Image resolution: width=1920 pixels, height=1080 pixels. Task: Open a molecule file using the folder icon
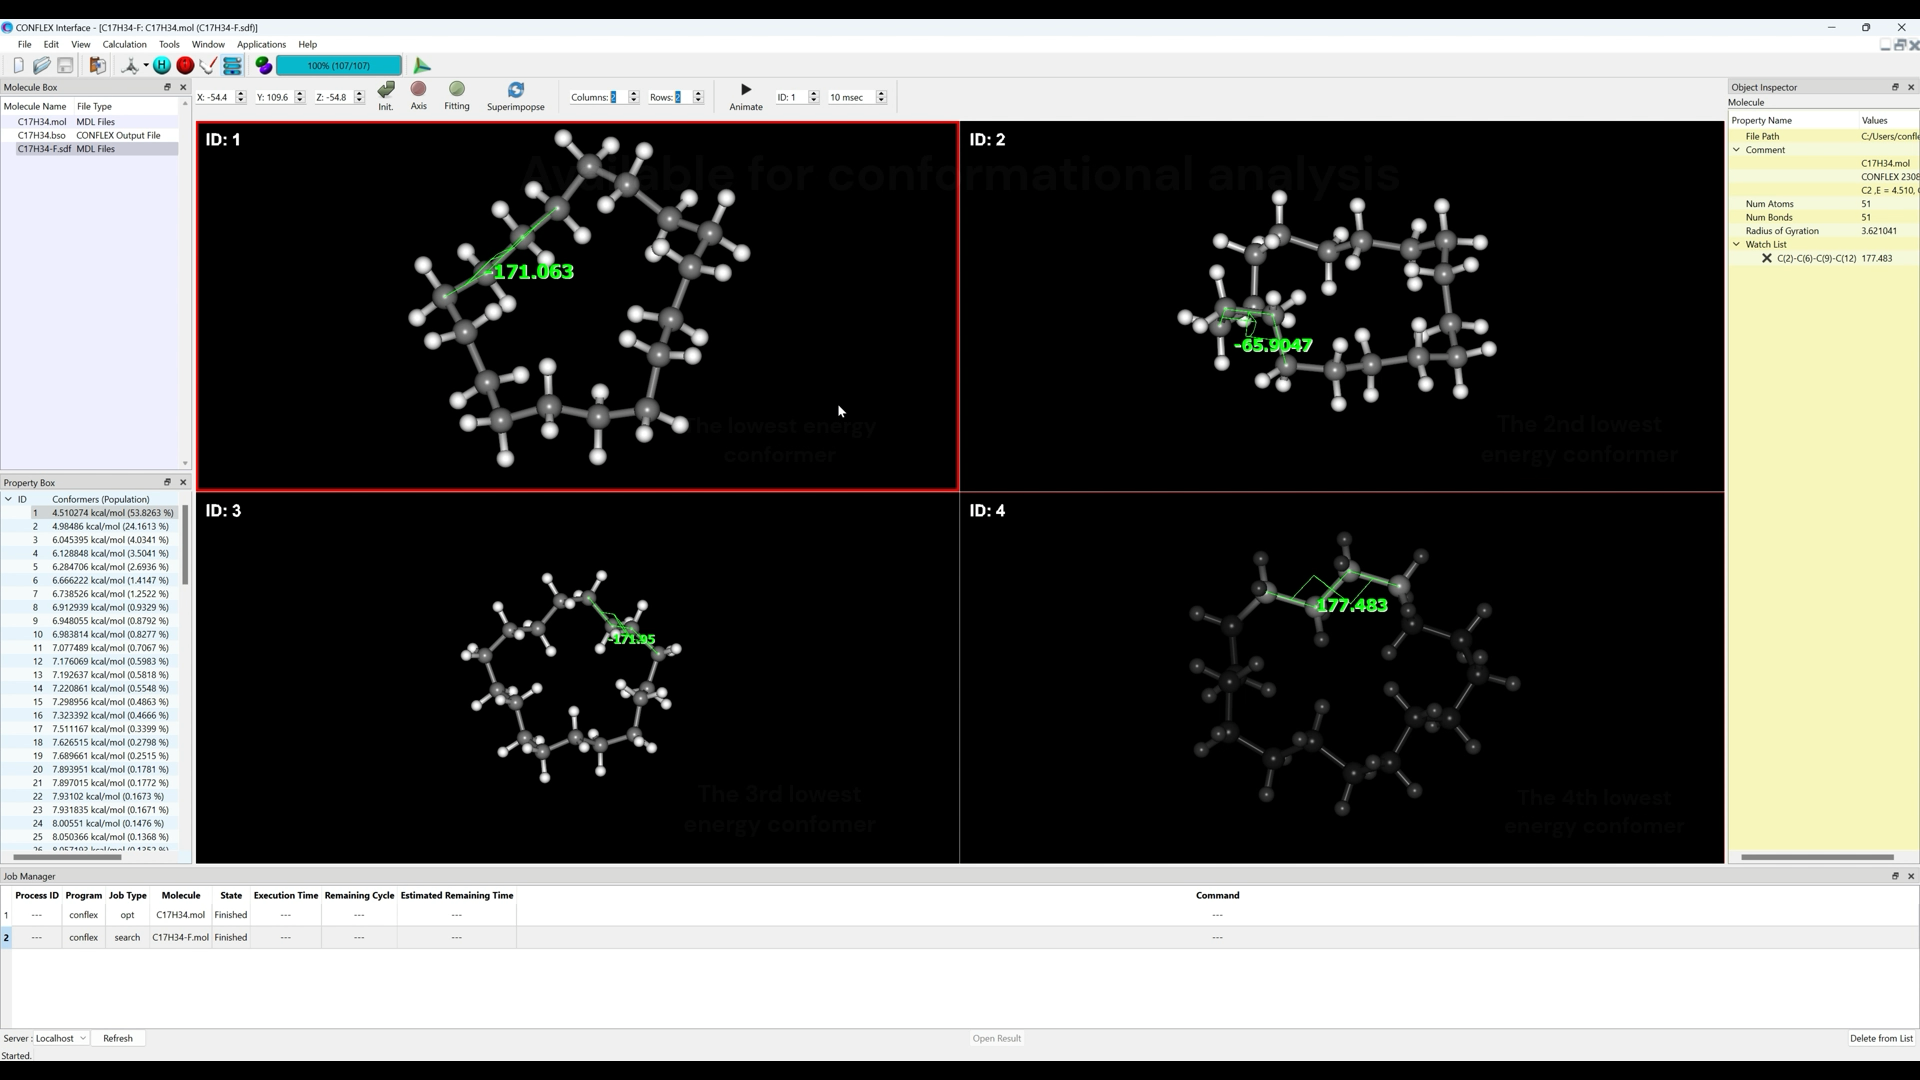[42, 66]
